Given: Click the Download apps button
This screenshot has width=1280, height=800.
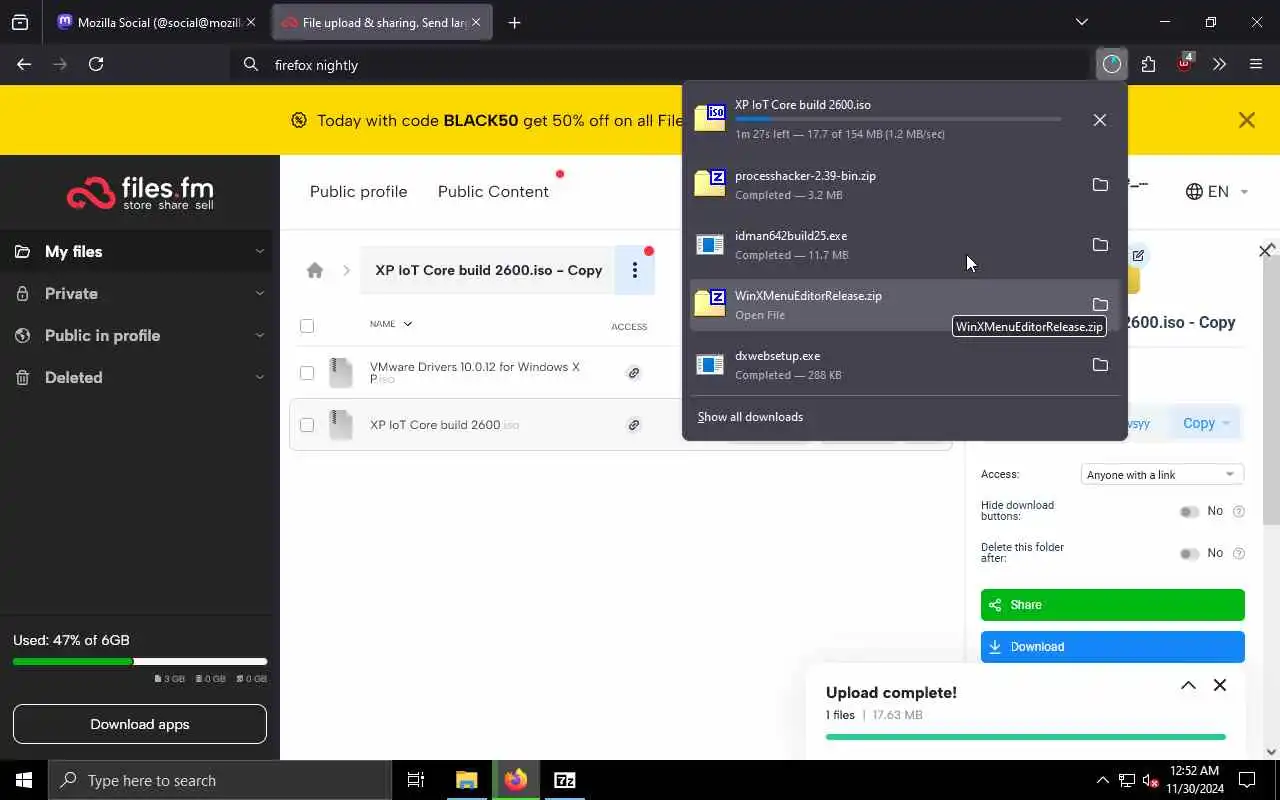Looking at the screenshot, I should pos(140,724).
